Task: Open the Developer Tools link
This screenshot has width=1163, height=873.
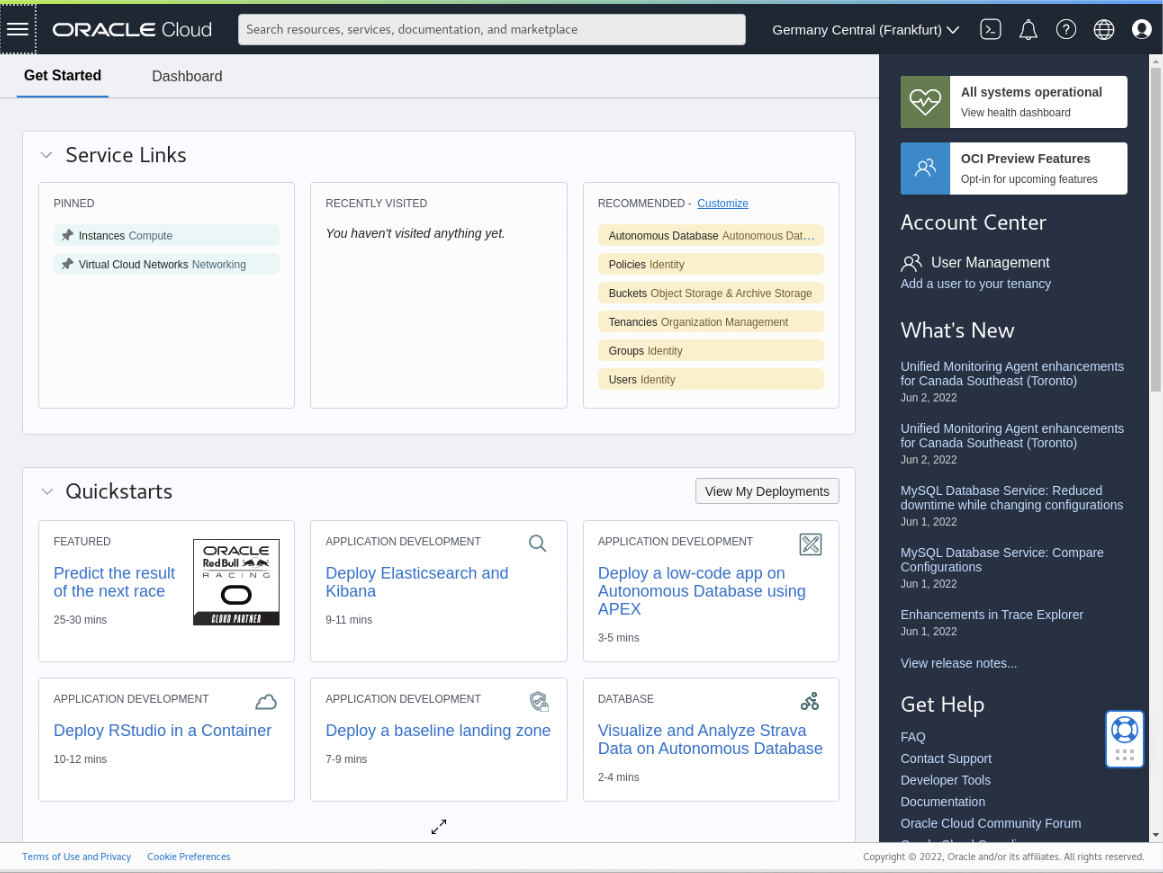Action: [945, 780]
